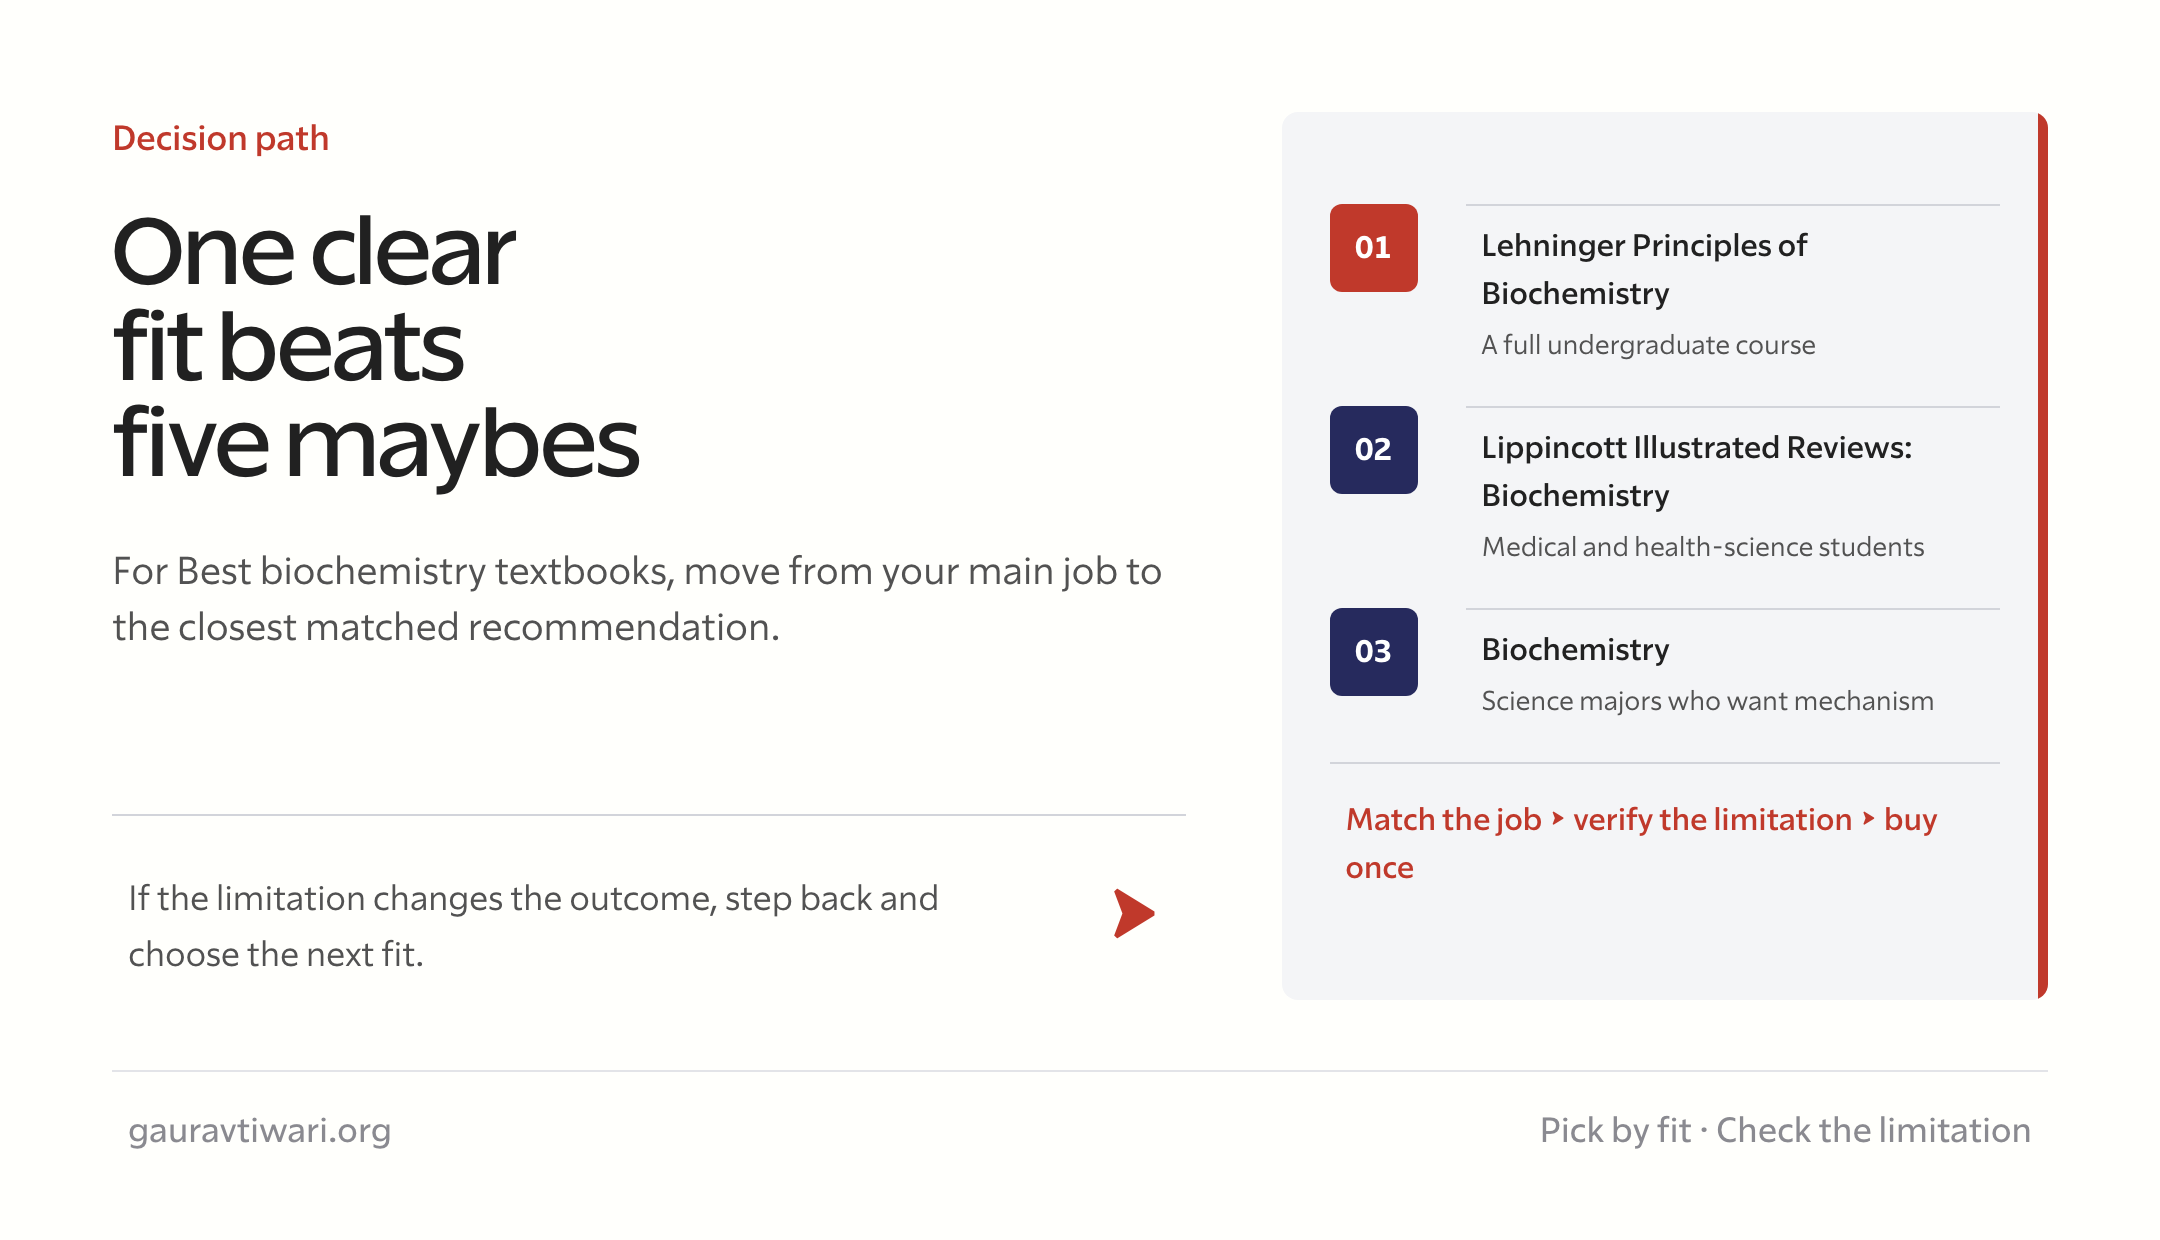Click 'verify the limitation' red text

tap(1712, 819)
